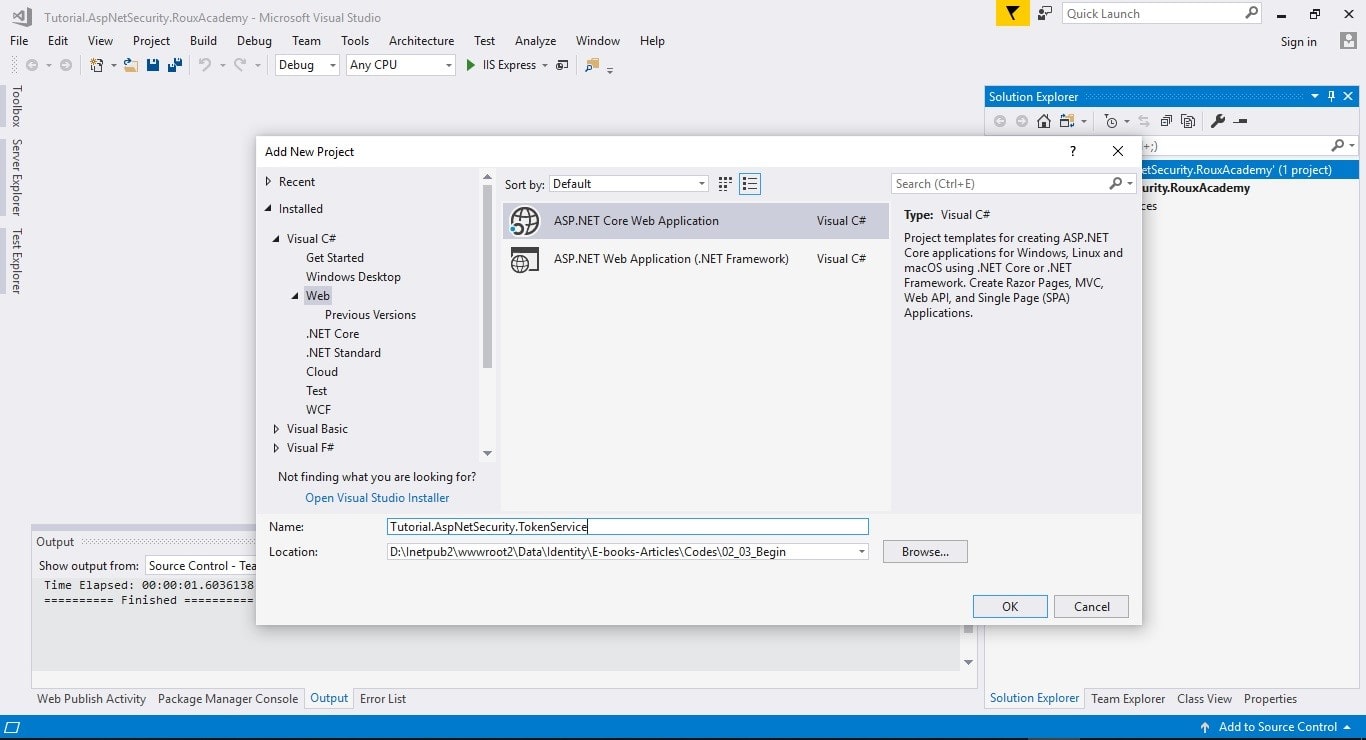Image resolution: width=1366 pixels, height=740 pixels.
Task: Toggle the Auto Hide pin on Solution Explorer
Action: [x=1330, y=96]
